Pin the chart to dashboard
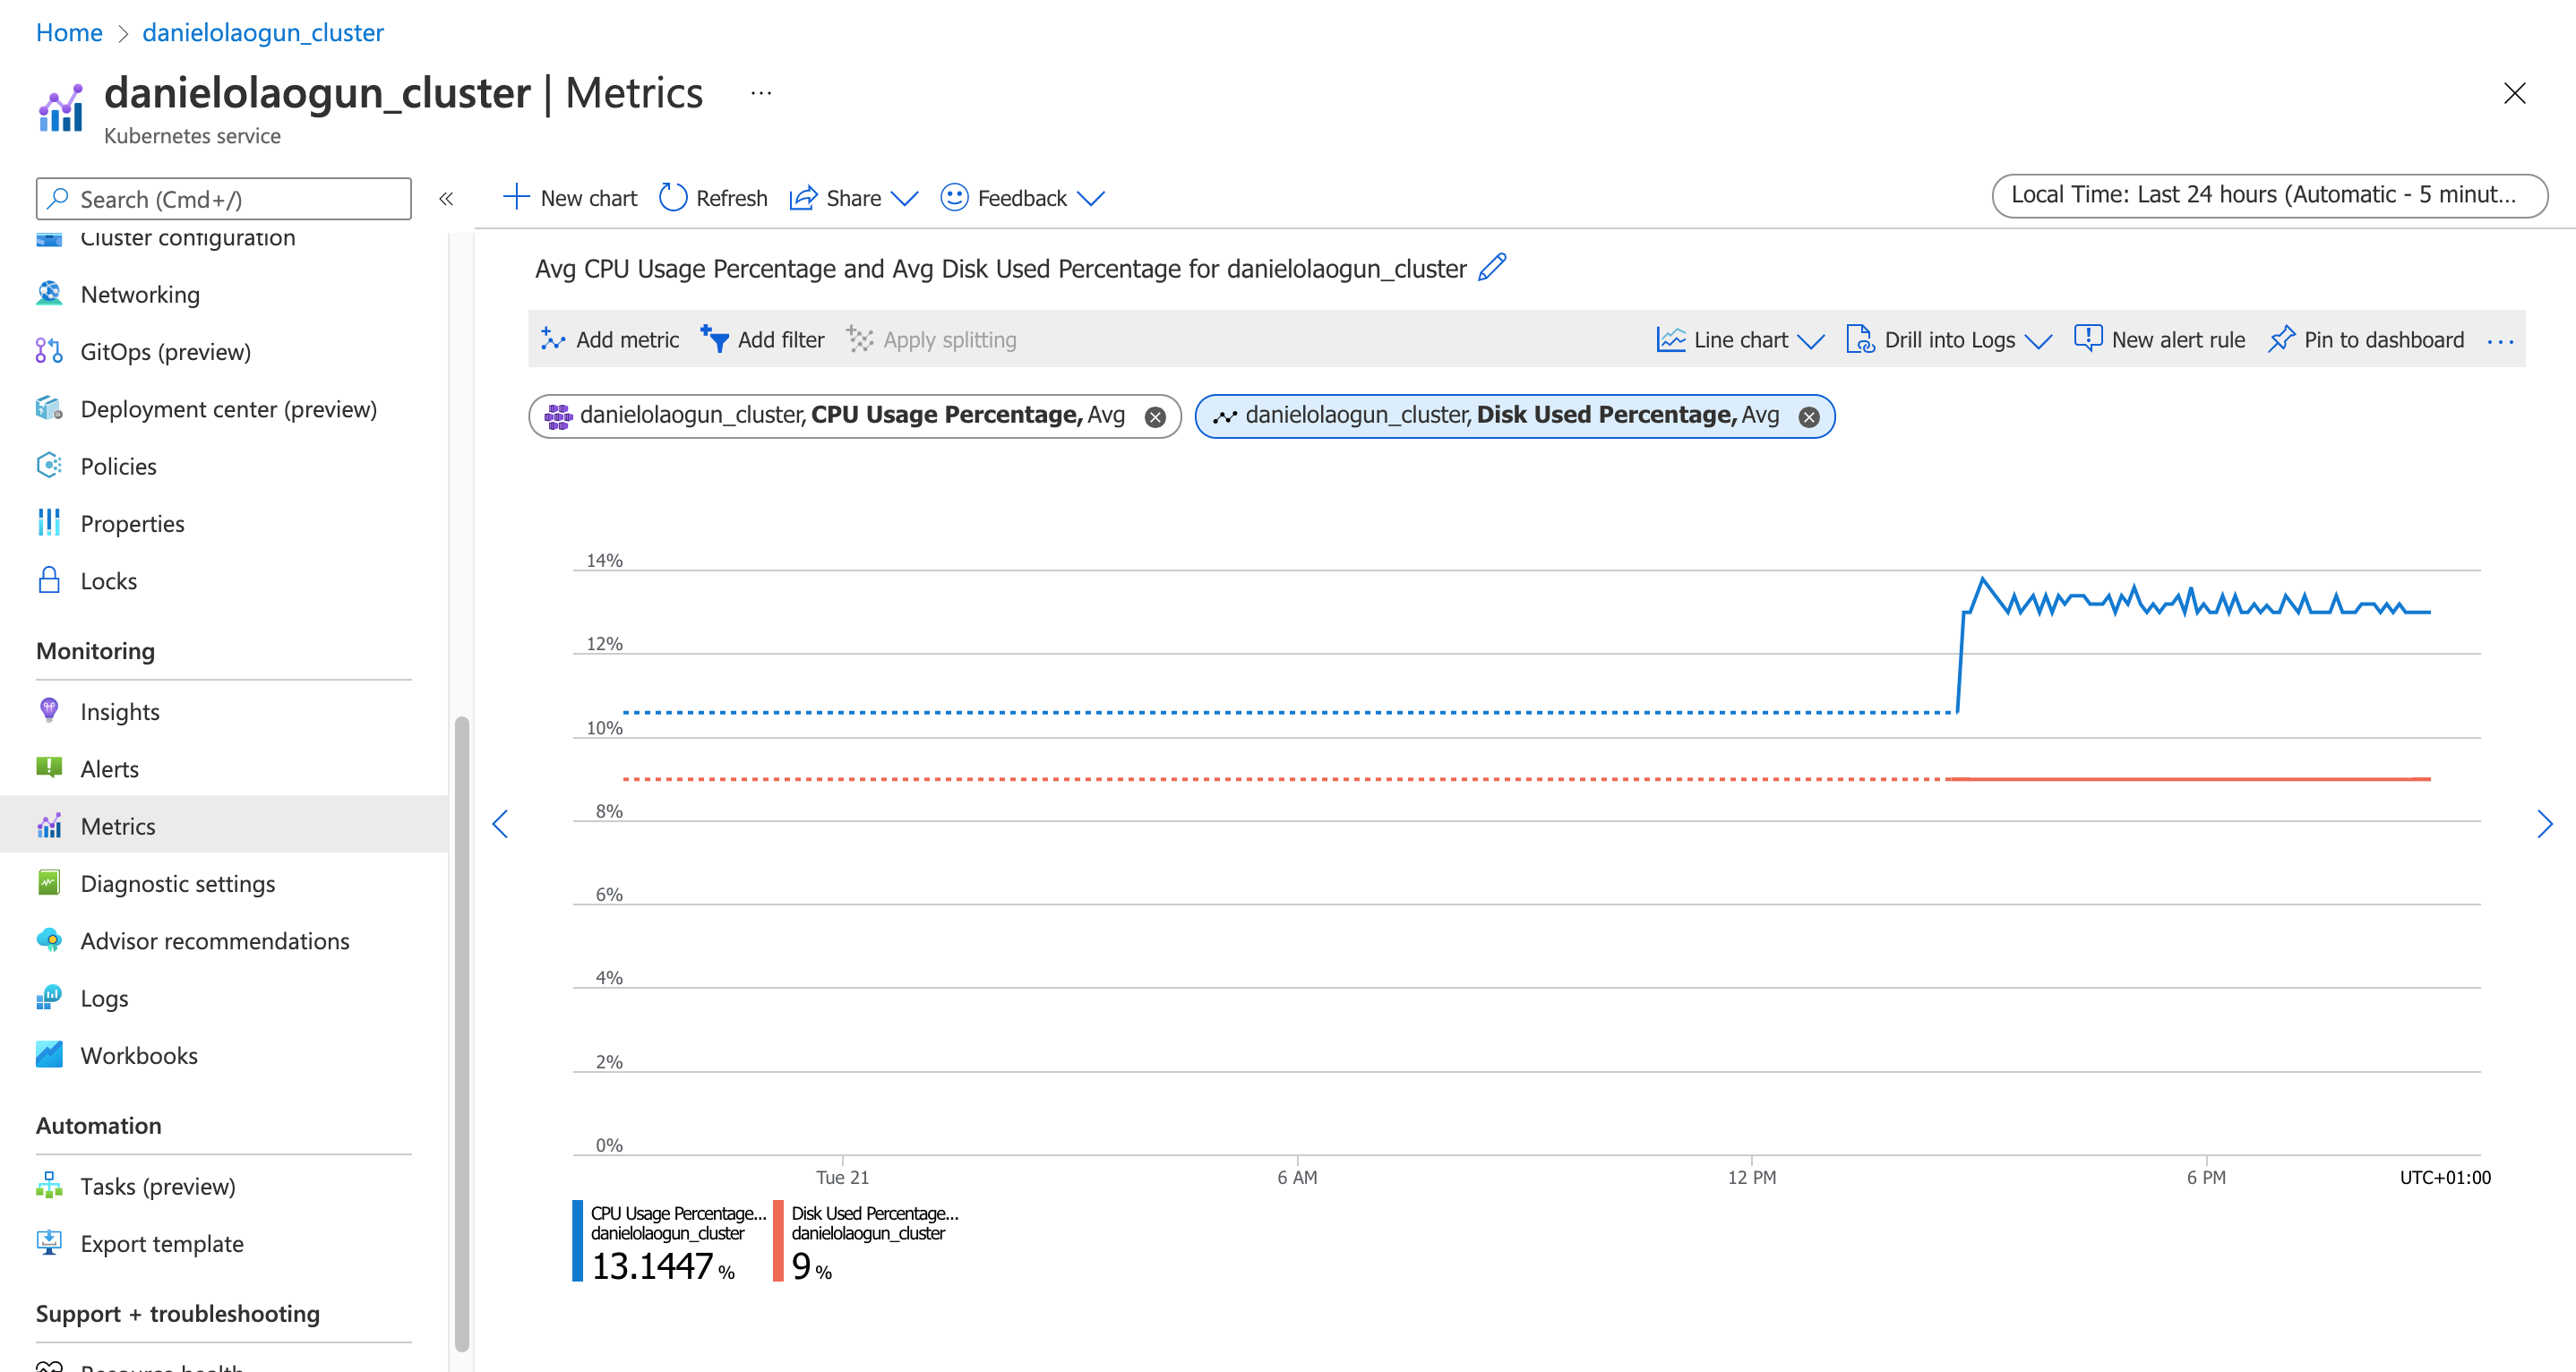Screen dimensions: 2576x1372 [2366, 340]
